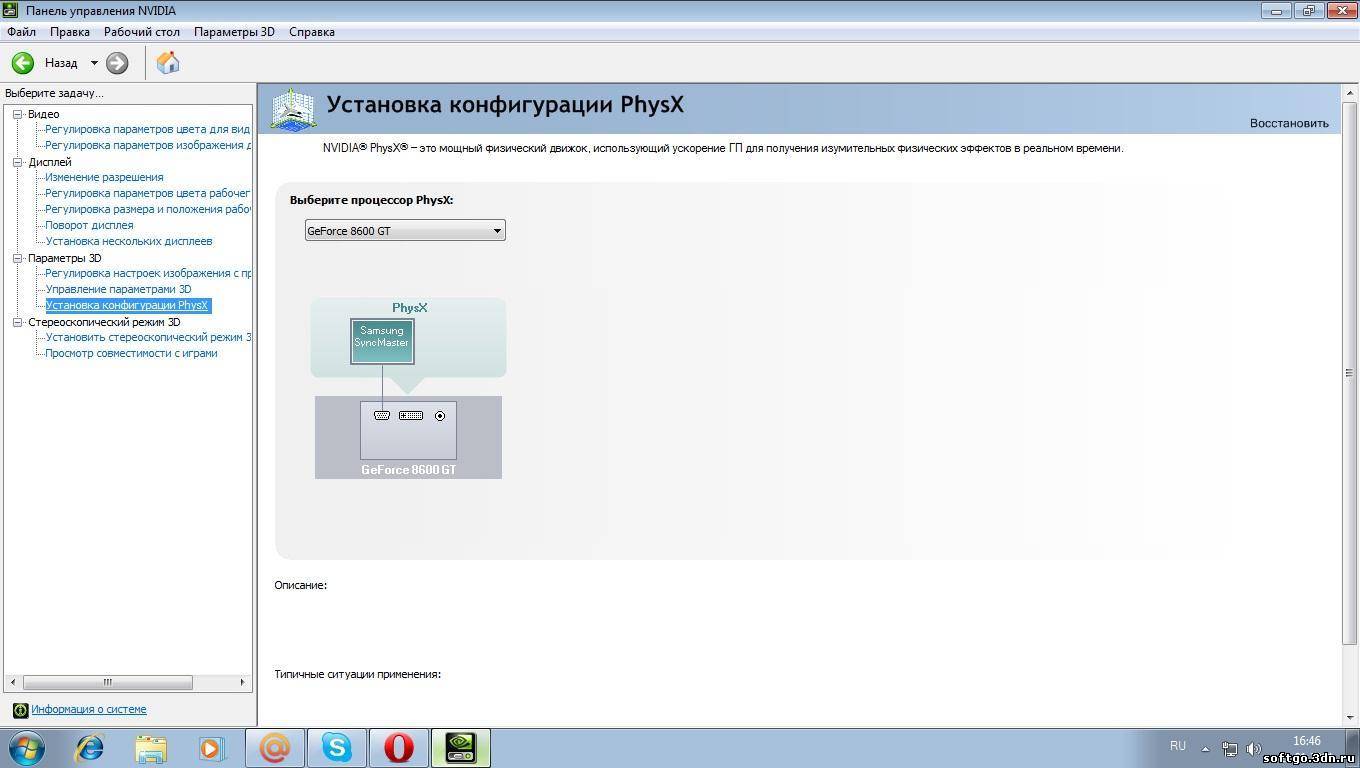The image size is (1360, 768).
Task: Open Opera browser from the taskbar
Action: point(398,748)
